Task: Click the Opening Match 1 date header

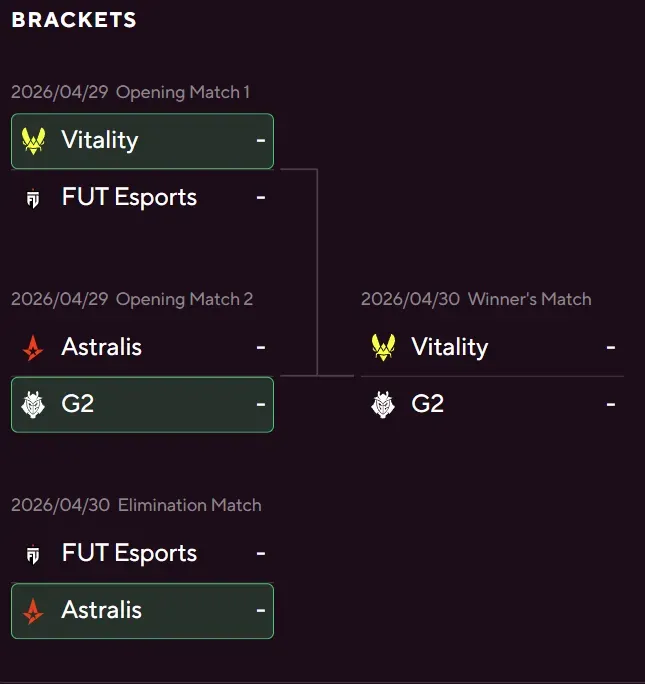Action: 130,92
